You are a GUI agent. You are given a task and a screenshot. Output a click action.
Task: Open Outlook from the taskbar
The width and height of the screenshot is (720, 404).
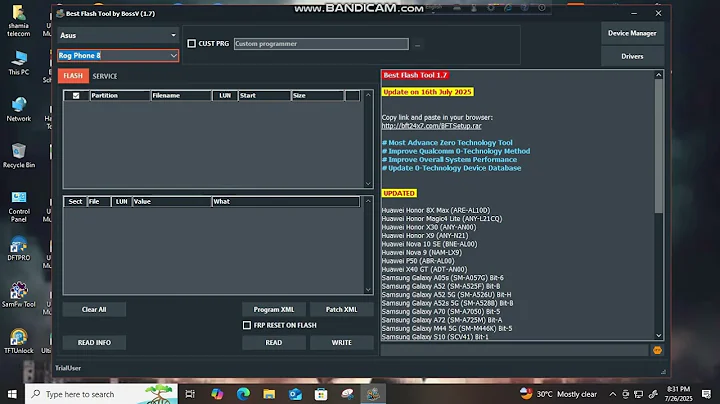pyautogui.click(x=295, y=394)
